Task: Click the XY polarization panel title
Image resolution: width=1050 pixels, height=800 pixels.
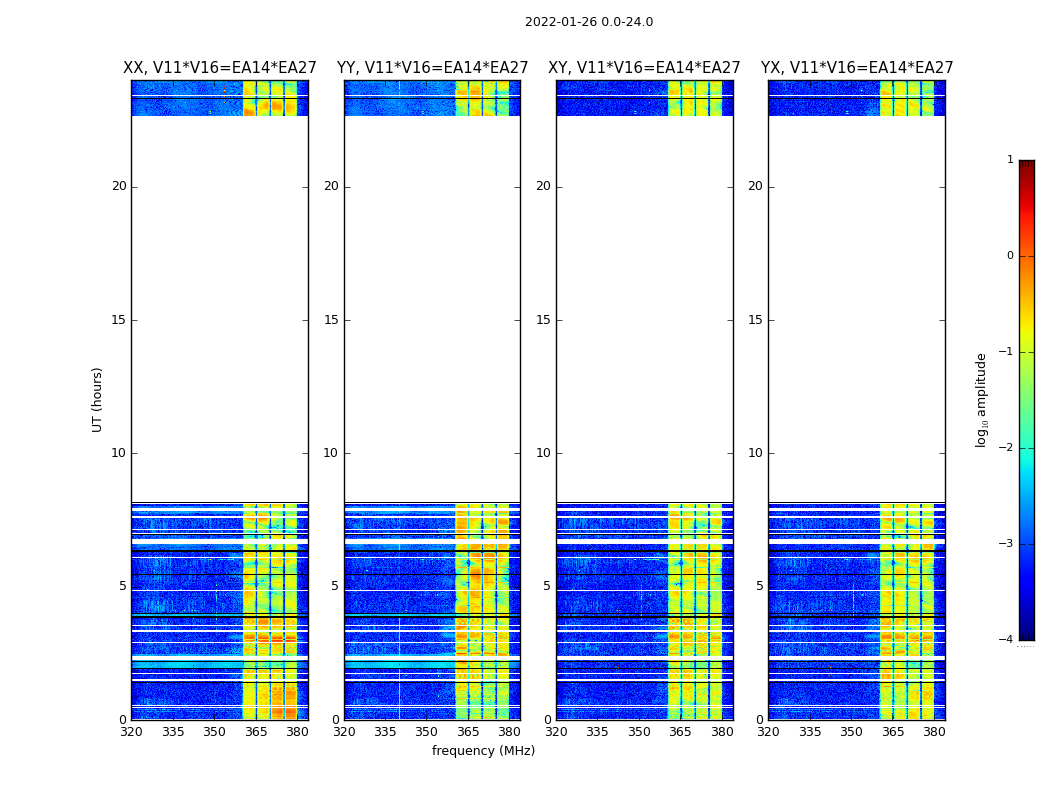Action: pos(644,68)
